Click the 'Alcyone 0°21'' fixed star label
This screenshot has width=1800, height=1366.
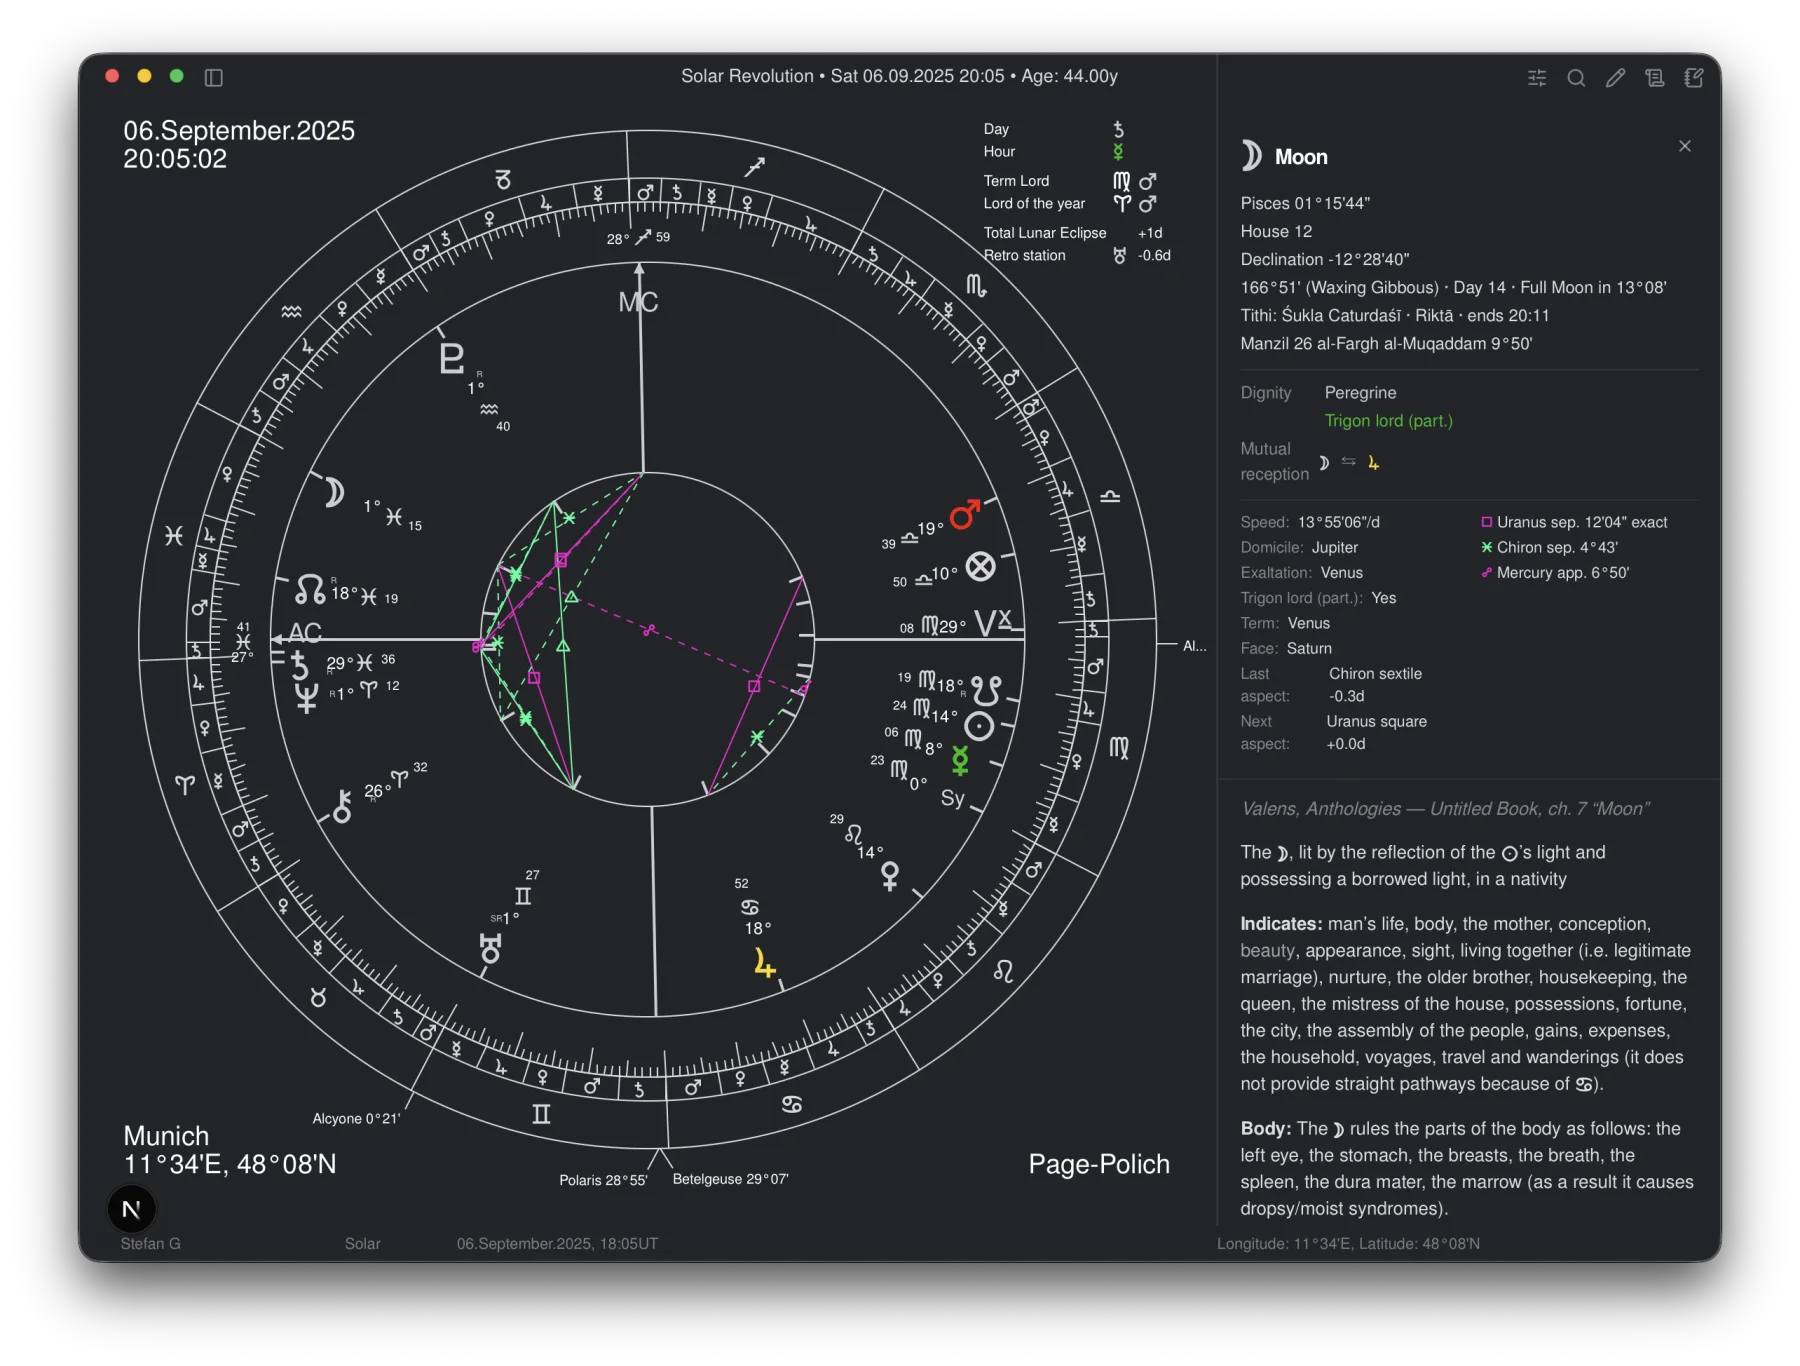pos(356,1119)
